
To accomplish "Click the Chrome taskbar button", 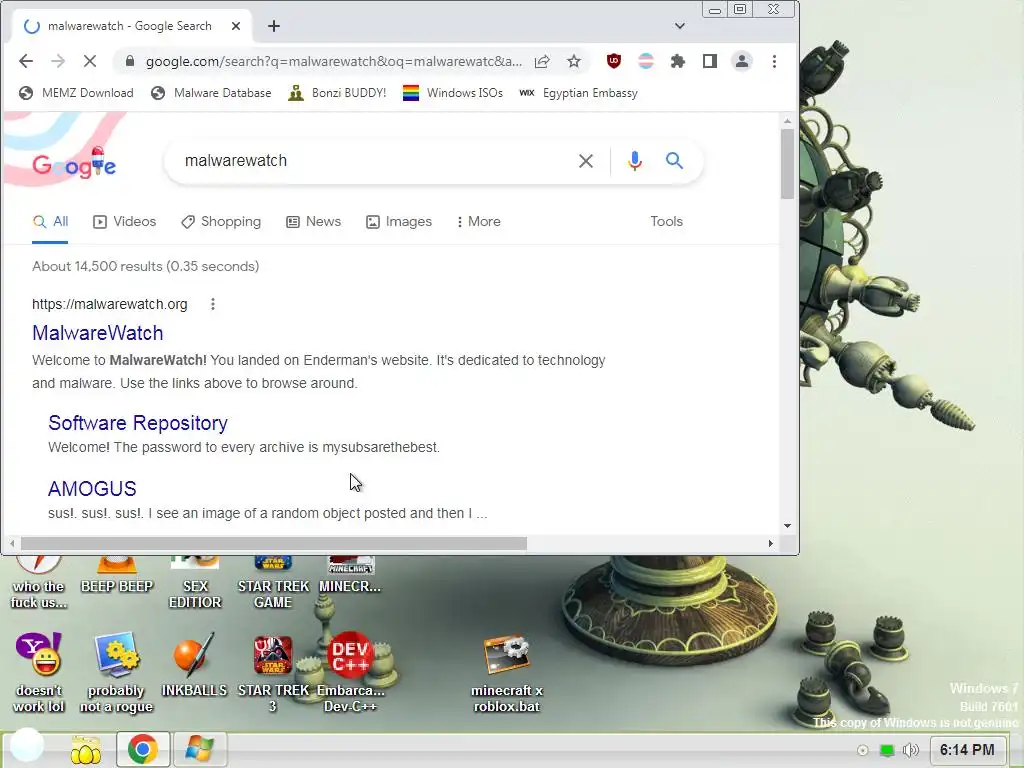I will (143, 749).
